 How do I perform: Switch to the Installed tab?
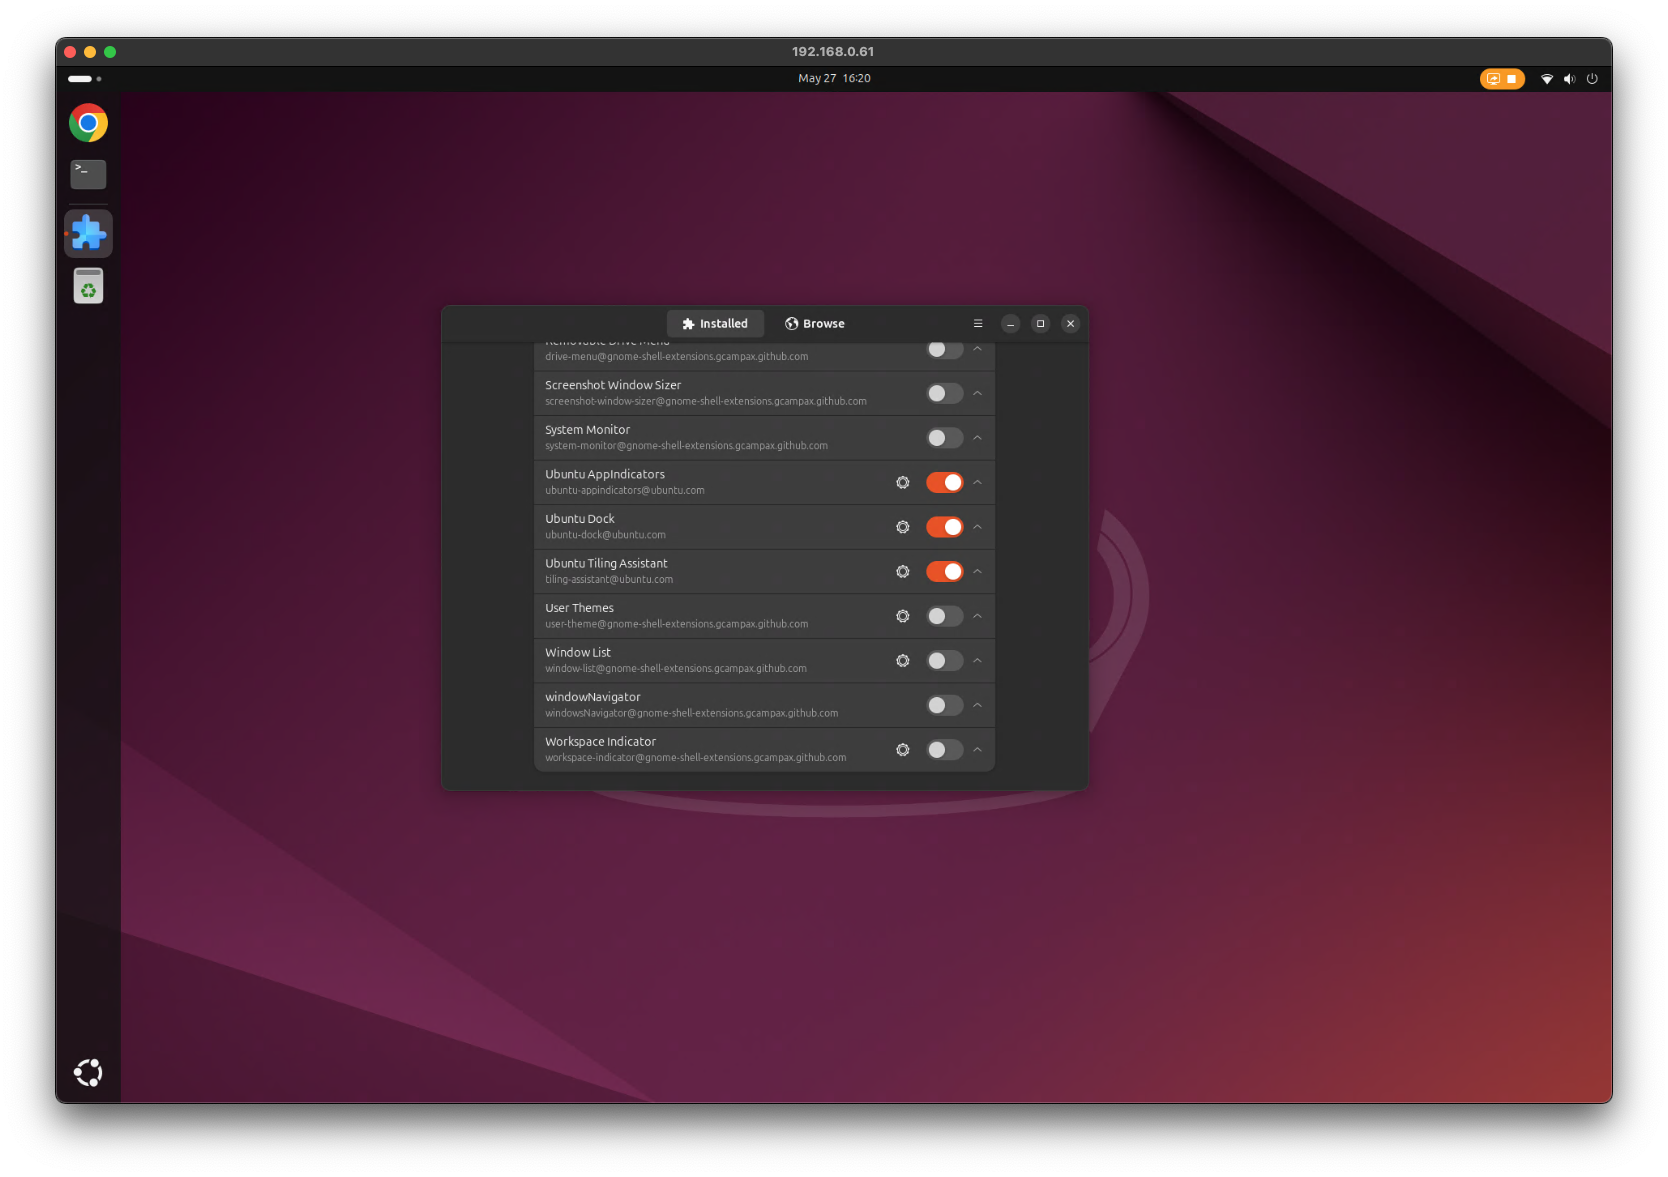[x=715, y=324]
